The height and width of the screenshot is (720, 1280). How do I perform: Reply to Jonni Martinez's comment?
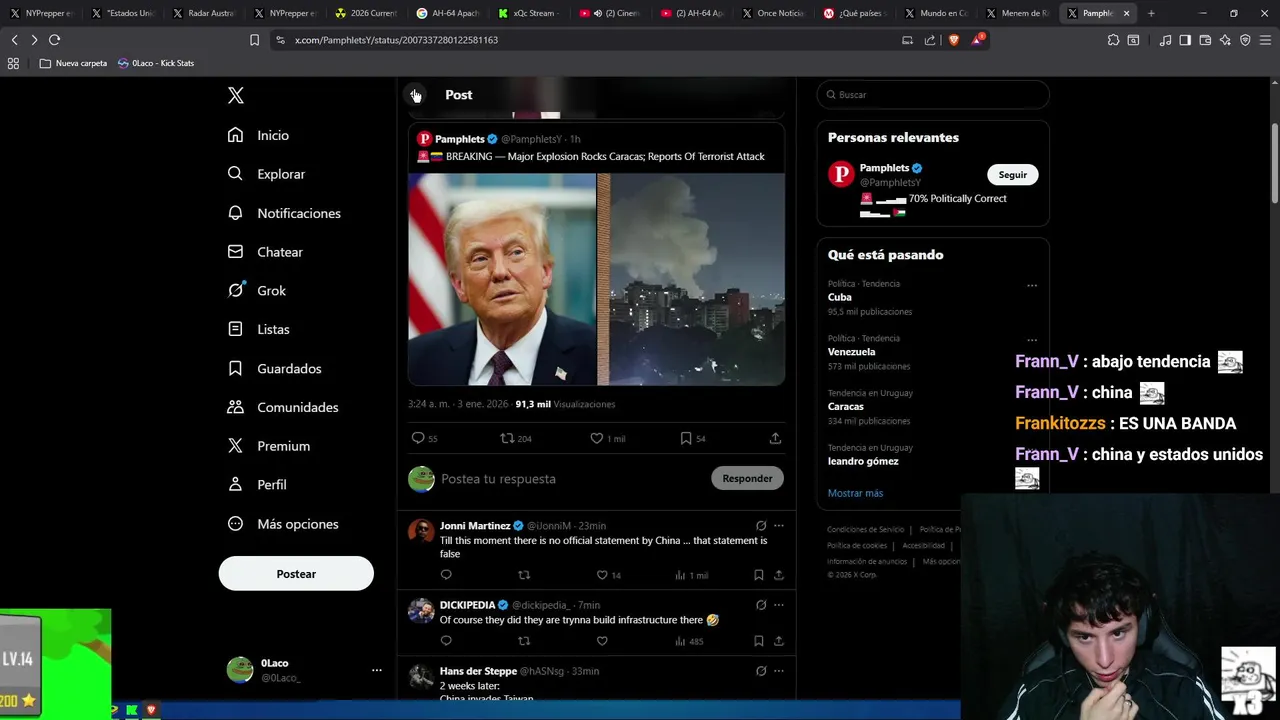[446, 575]
